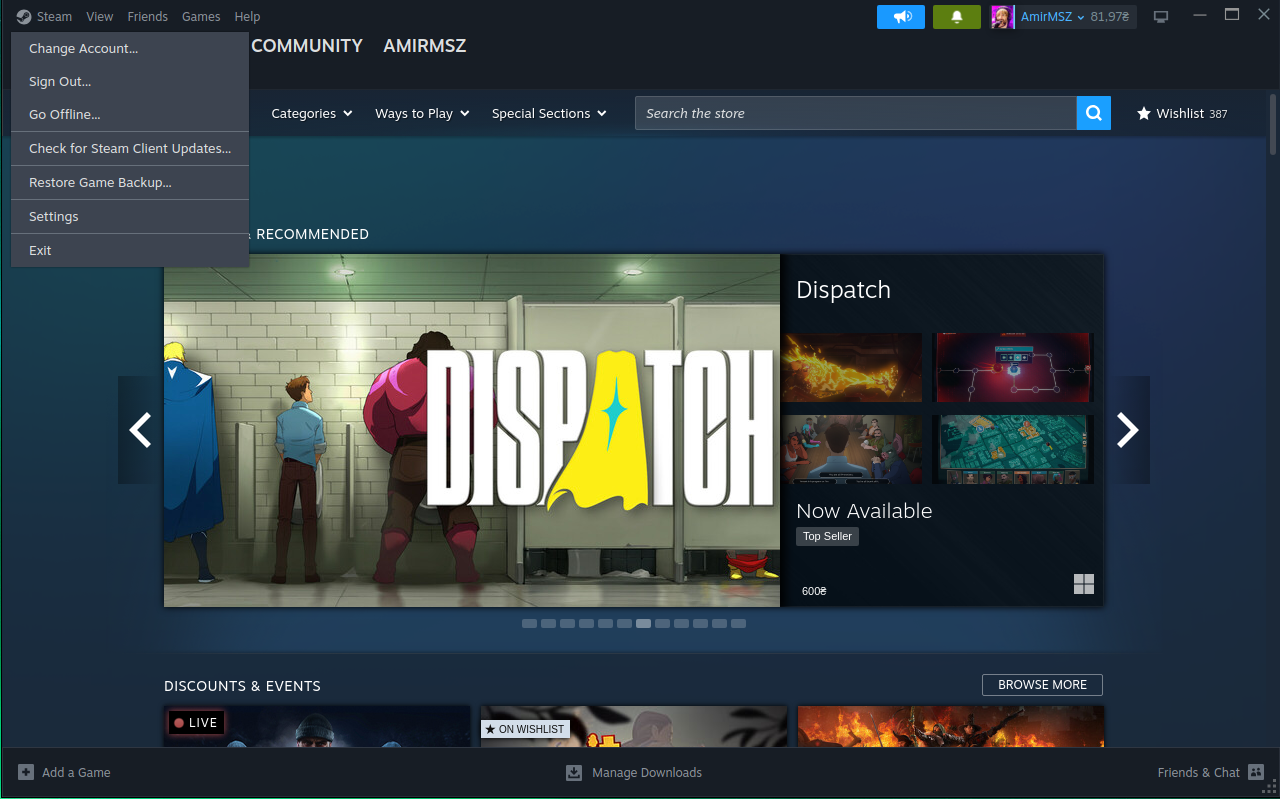Choose Go Offline from Steam menu
The width and height of the screenshot is (1280, 799).
tap(65, 115)
